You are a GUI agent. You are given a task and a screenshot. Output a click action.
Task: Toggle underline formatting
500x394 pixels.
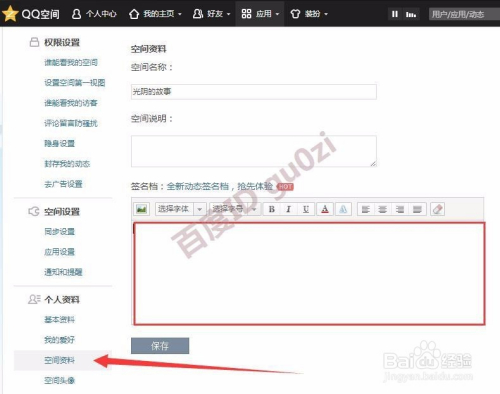pyautogui.click(x=306, y=209)
